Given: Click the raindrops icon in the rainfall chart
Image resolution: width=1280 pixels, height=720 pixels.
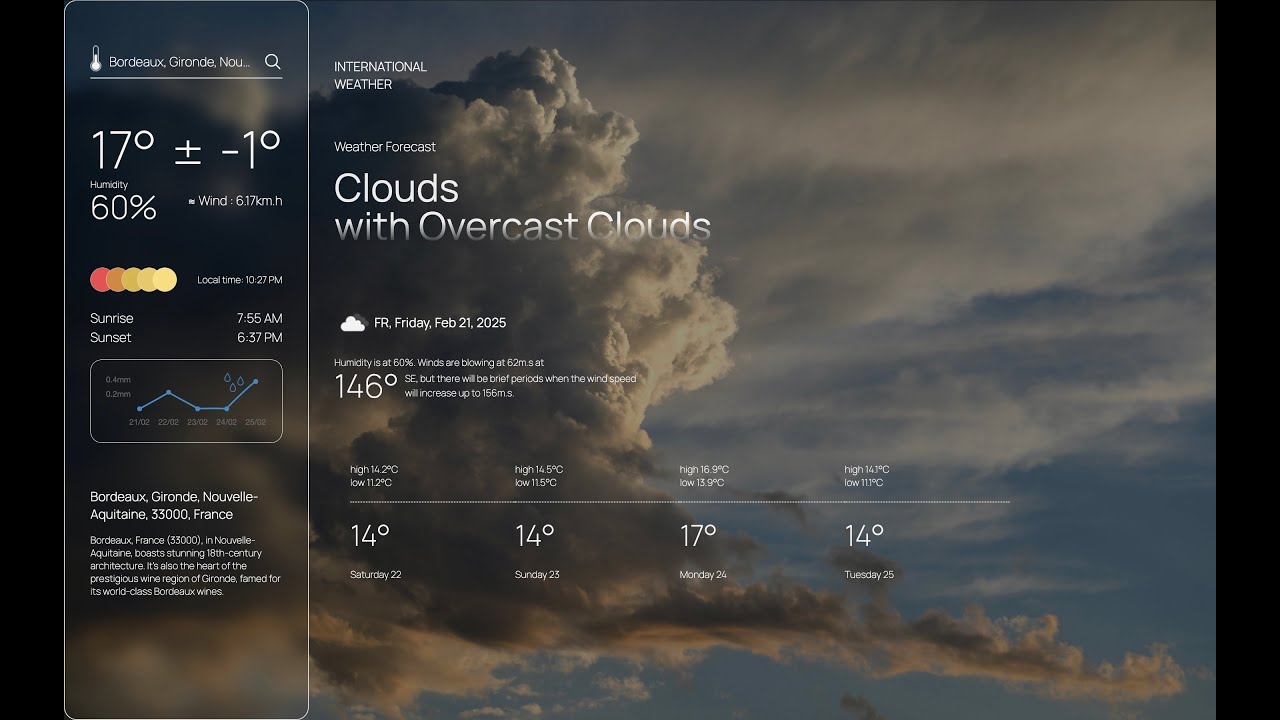Looking at the screenshot, I should pyautogui.click(x=234, y=383).
